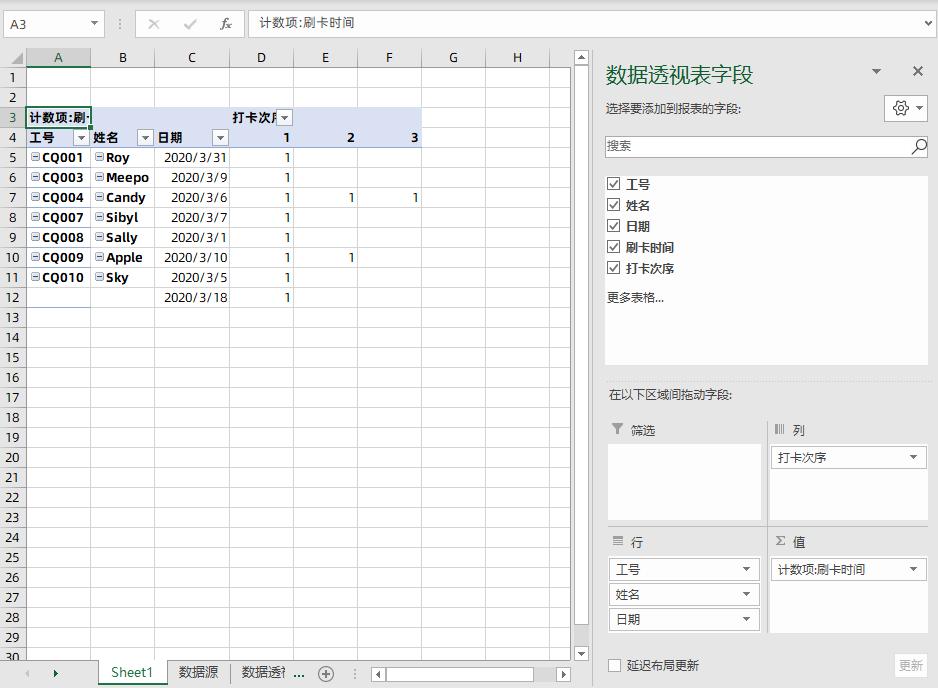Click the sheet tab navigation arrow

click(x=57, y=674)
